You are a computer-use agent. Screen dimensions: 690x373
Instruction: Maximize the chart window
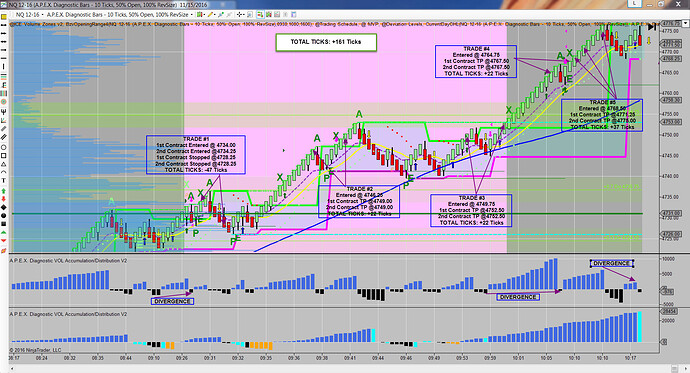point(661,4)
